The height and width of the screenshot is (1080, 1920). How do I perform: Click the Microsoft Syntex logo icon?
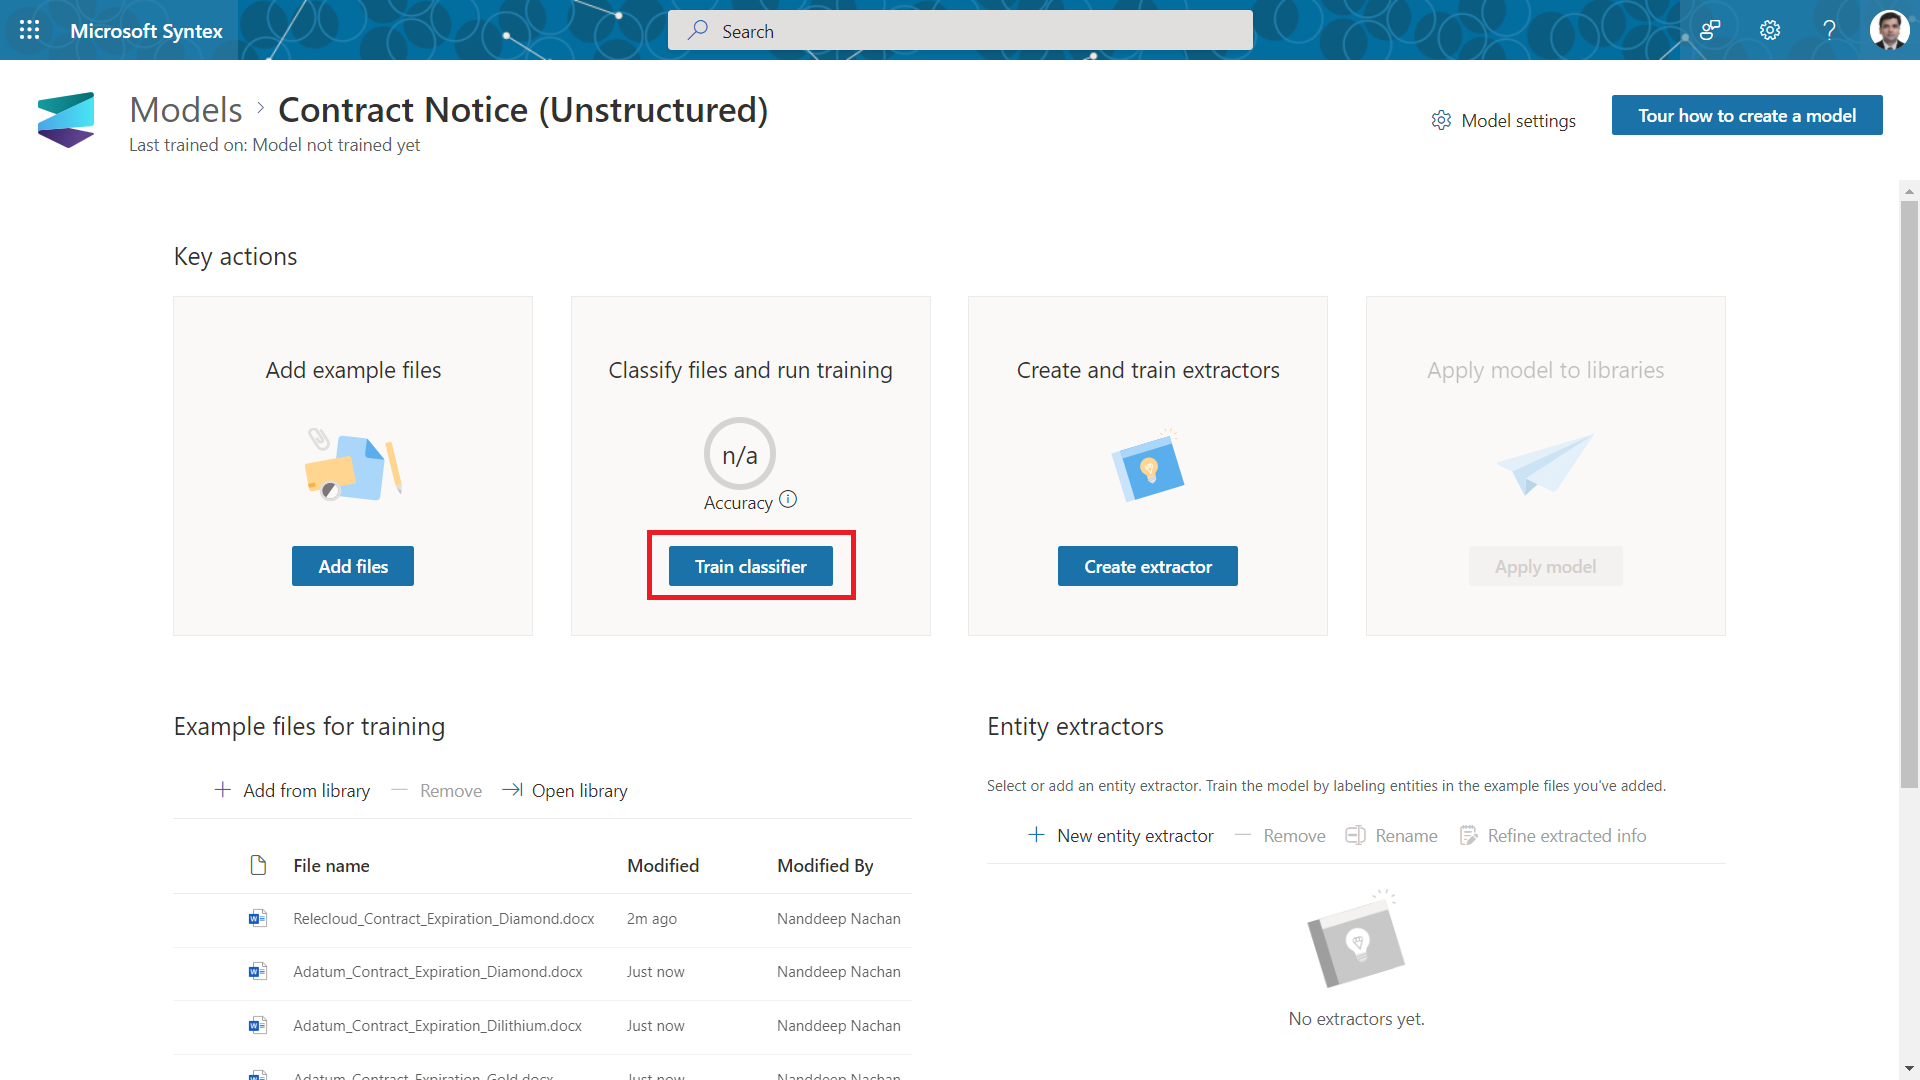(x=66, y=120)
